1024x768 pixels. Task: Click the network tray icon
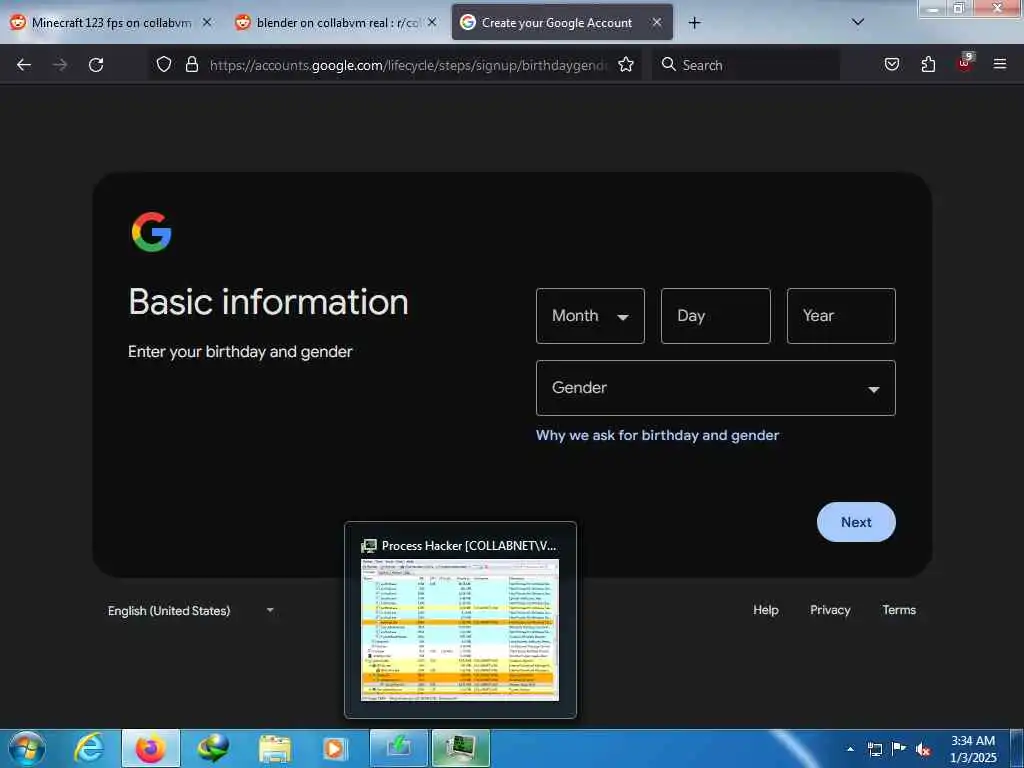(x=874, y=749)
